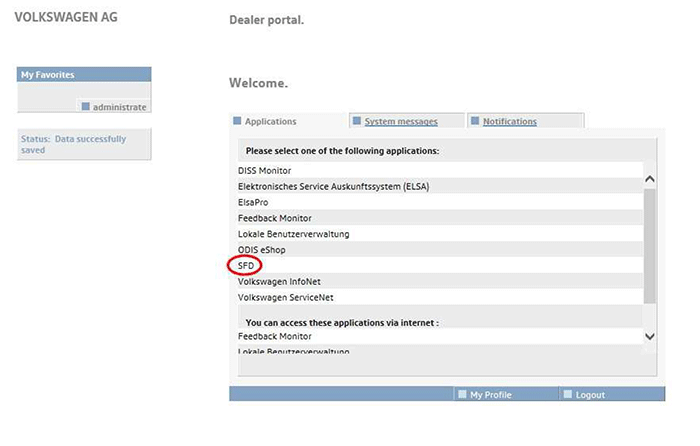Select the Applications tab
The image size is (700, 446).
pos(271,122)
